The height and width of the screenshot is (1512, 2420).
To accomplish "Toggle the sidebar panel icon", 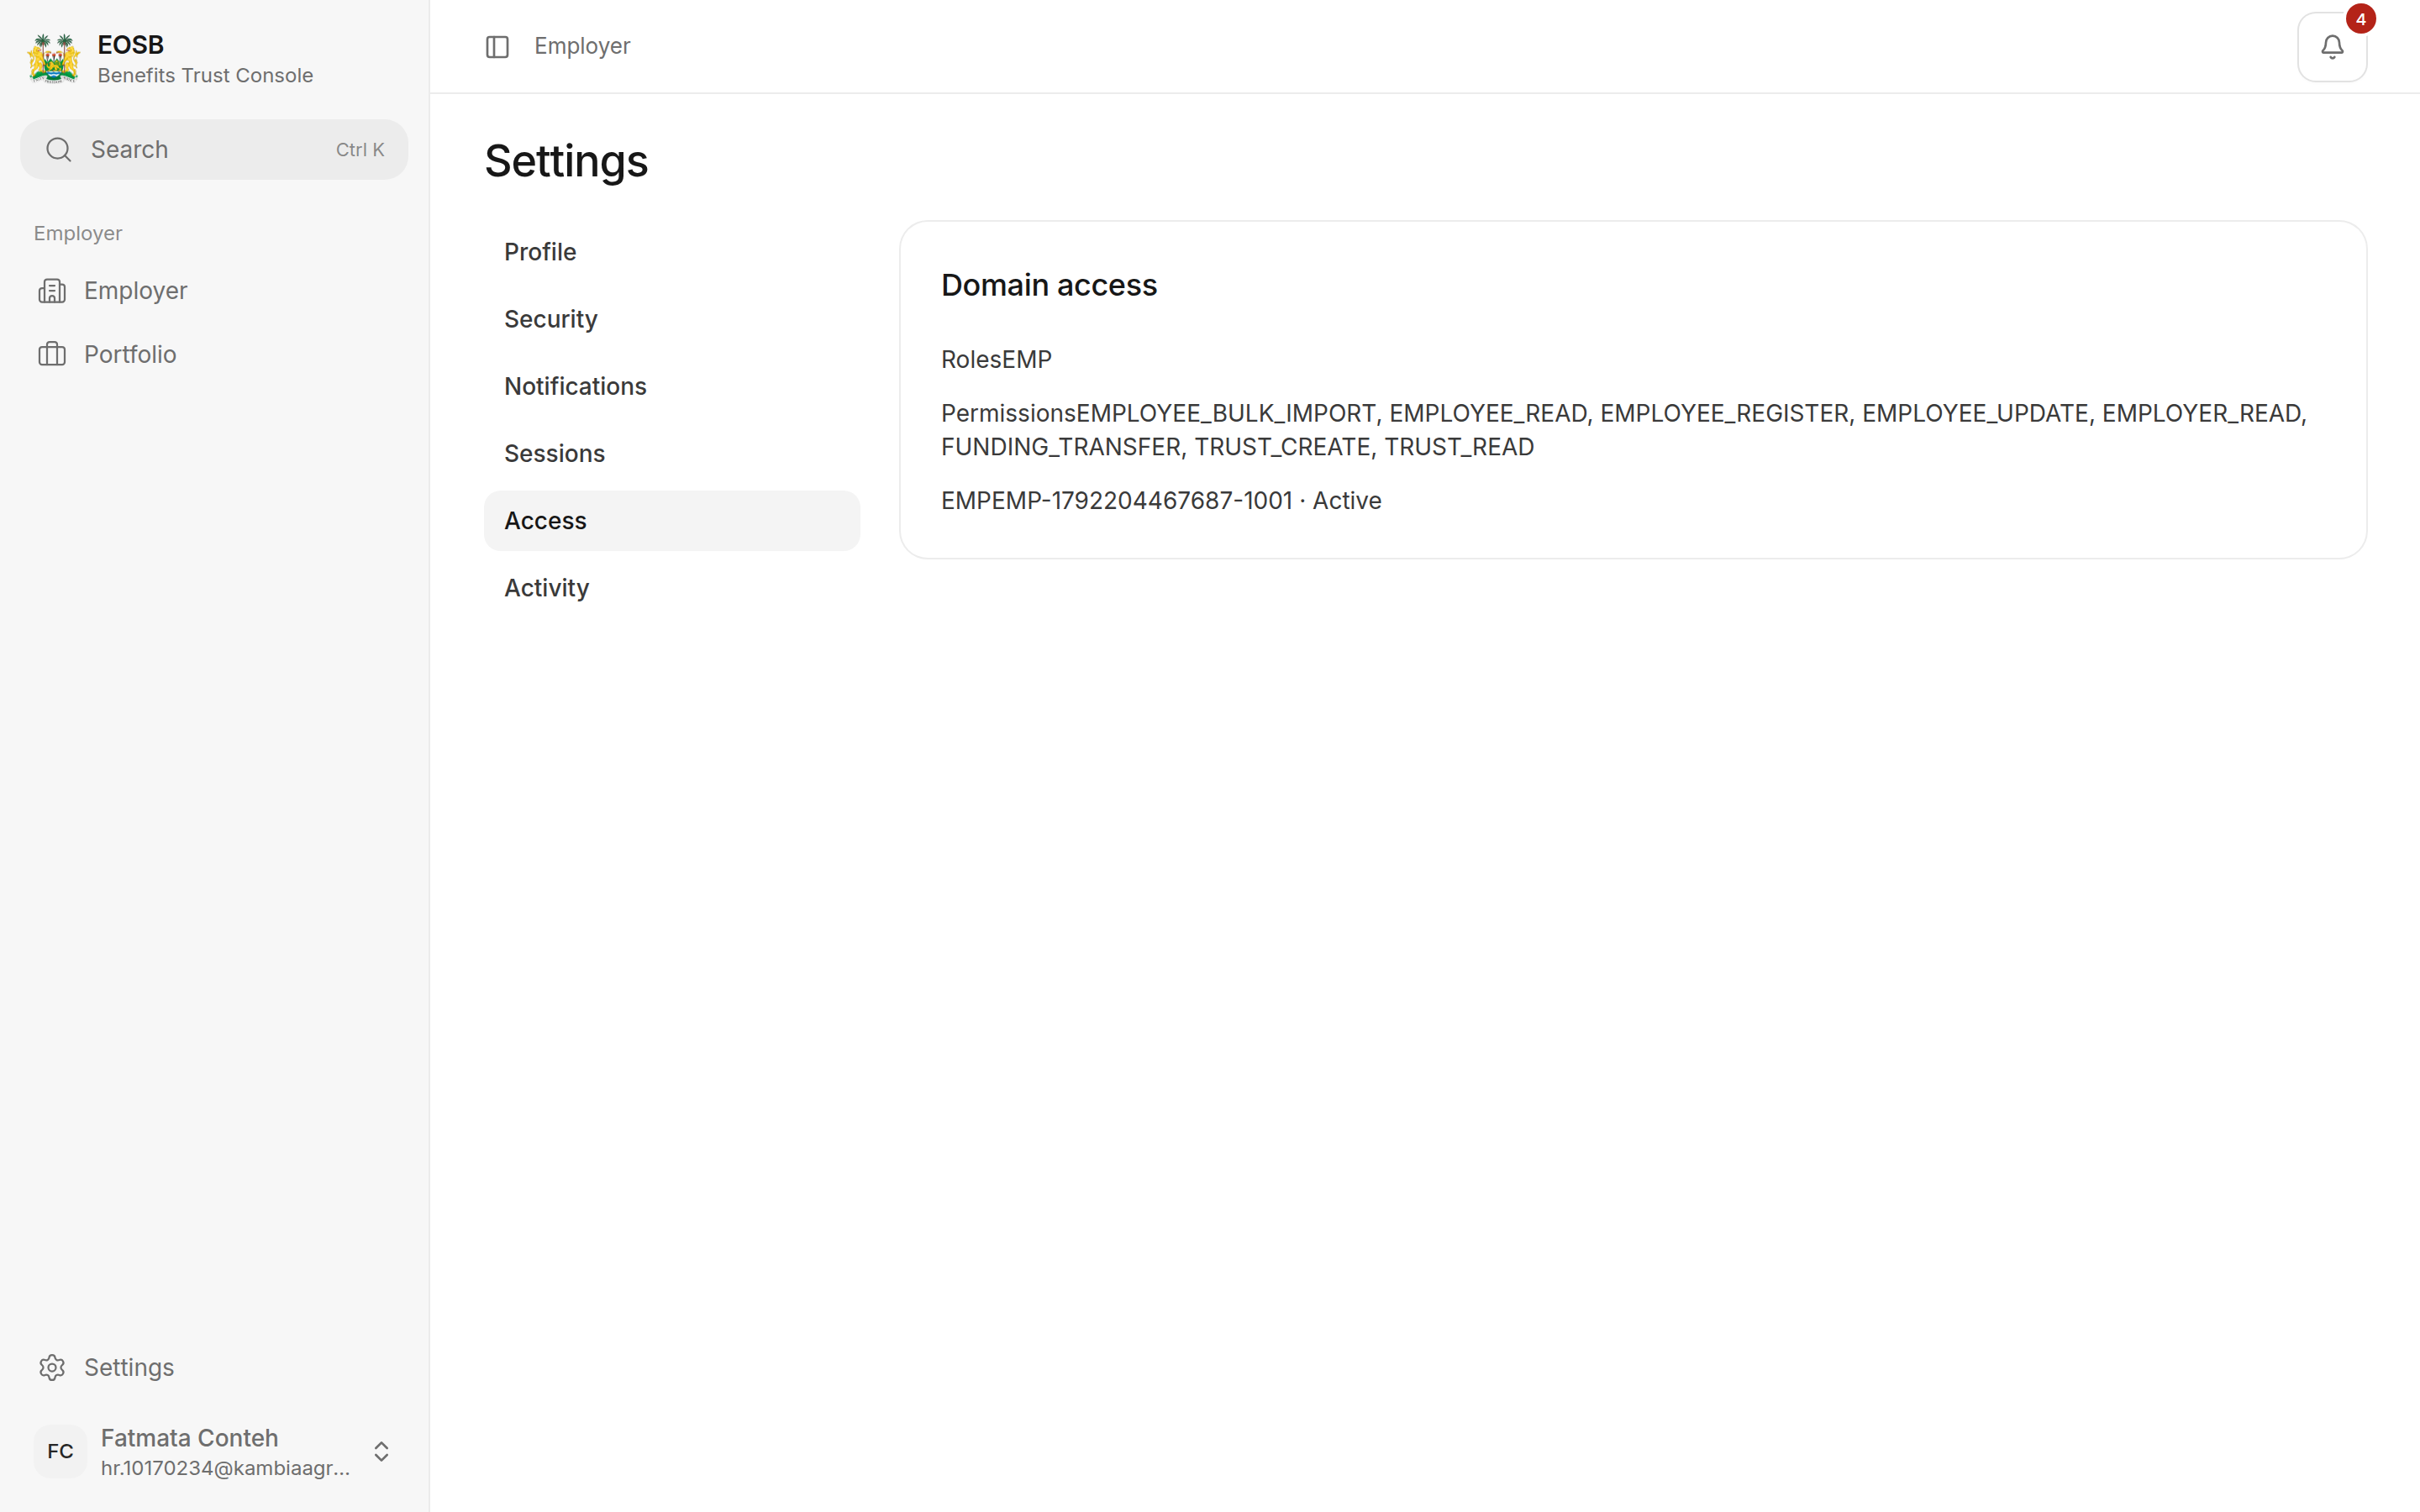I will (x=497, y=47).
